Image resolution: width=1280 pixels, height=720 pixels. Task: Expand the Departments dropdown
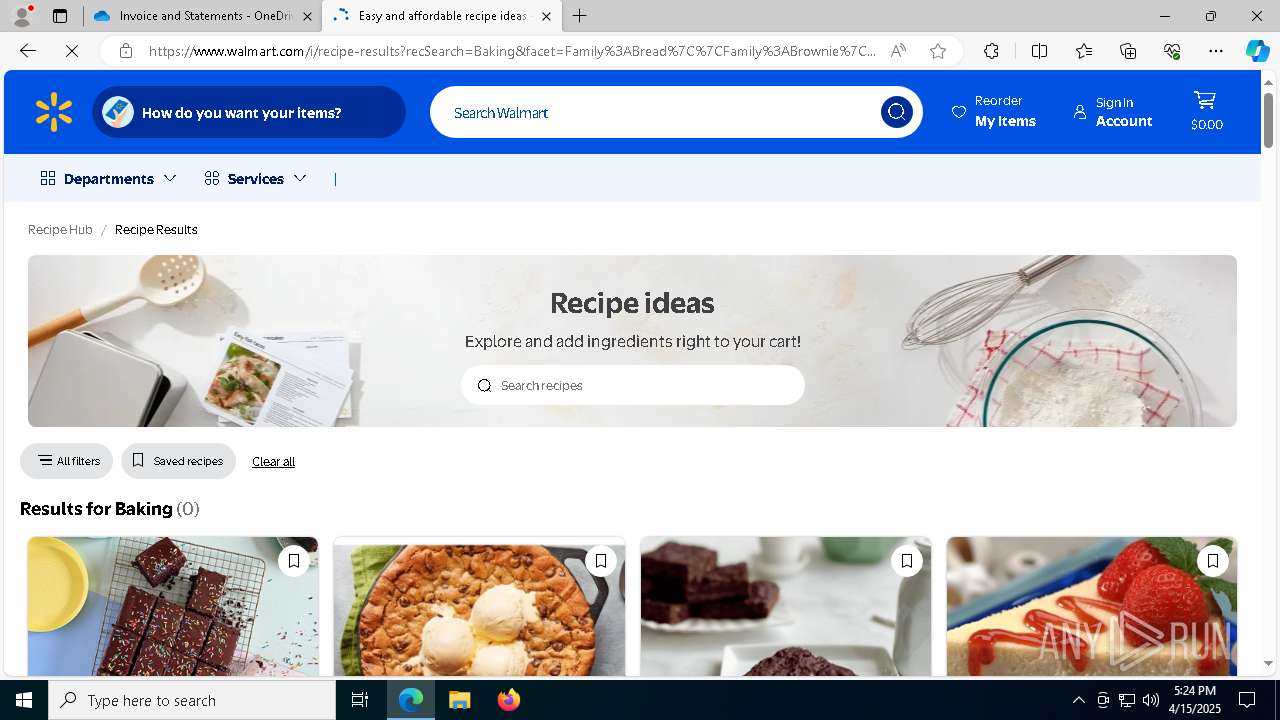pyautogui.click(x=108, y=178)
